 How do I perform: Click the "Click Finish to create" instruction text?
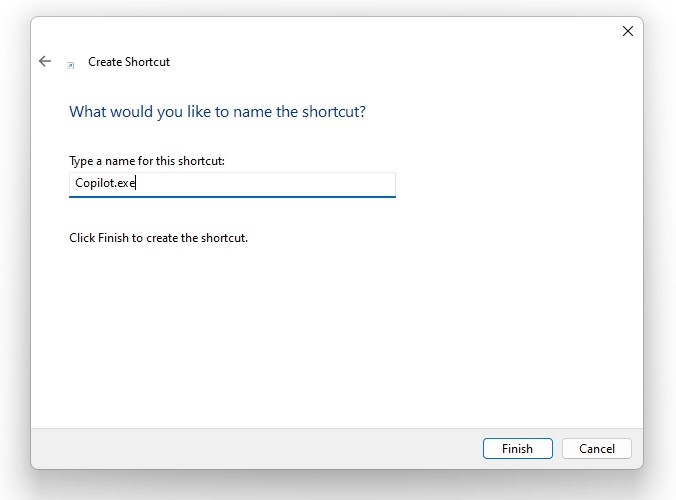158,238
